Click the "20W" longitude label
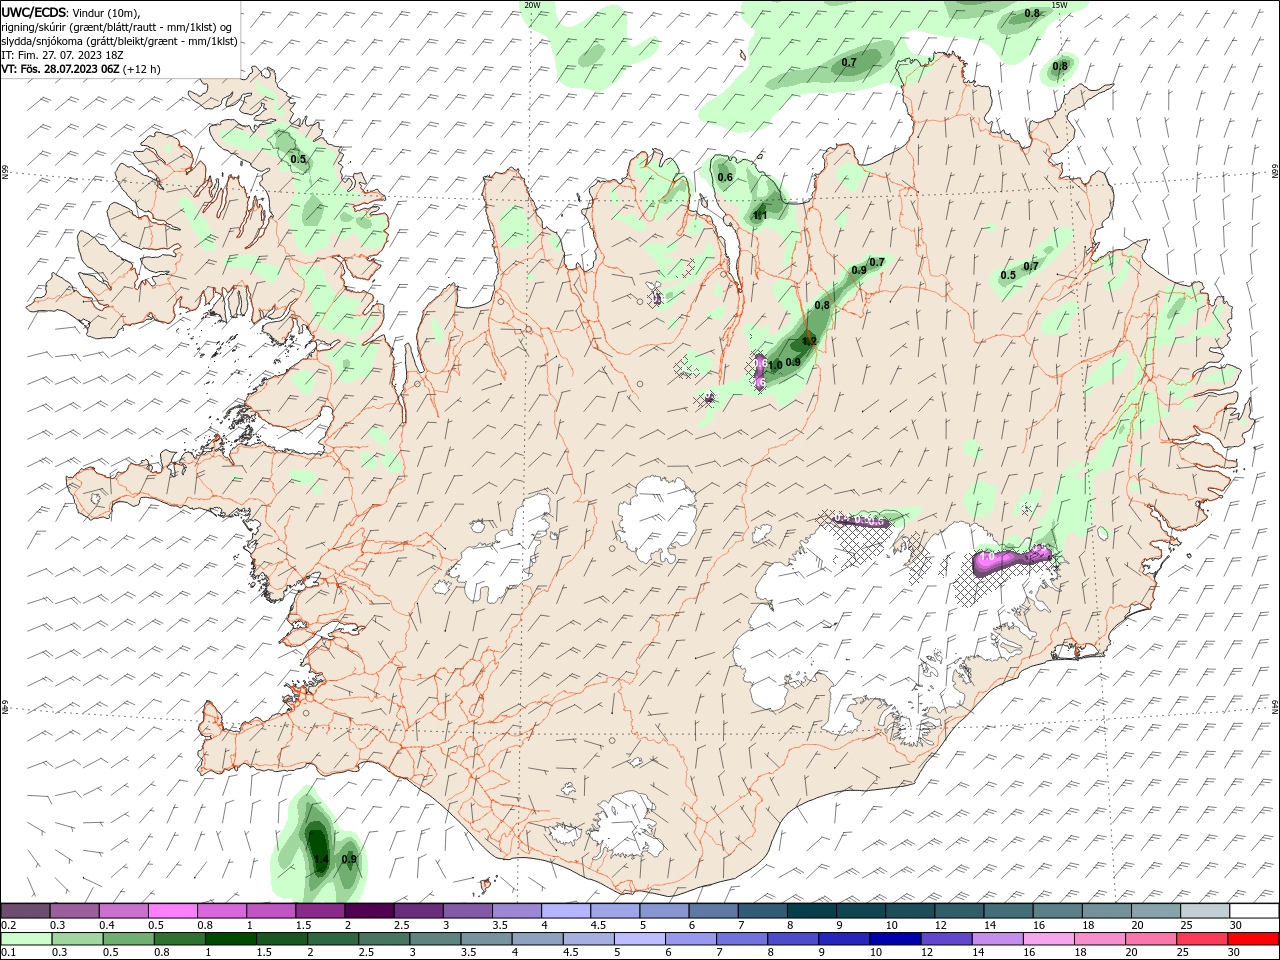Screen dimensions: 1280x960 532,5
